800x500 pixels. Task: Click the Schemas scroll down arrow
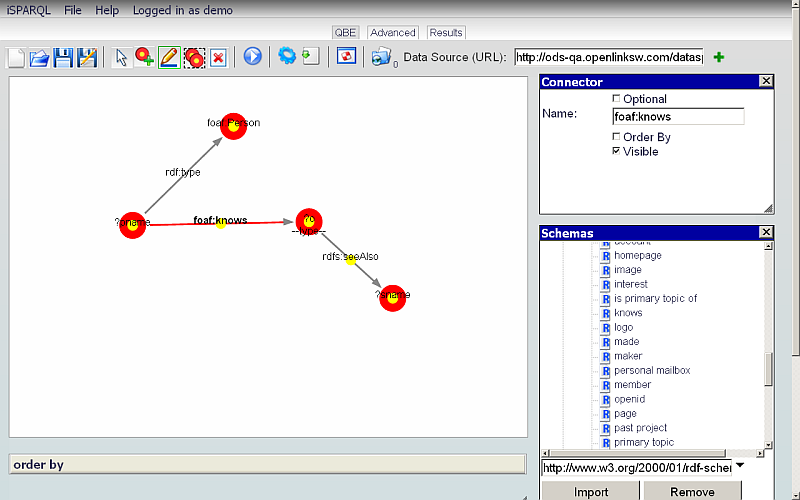768,445
